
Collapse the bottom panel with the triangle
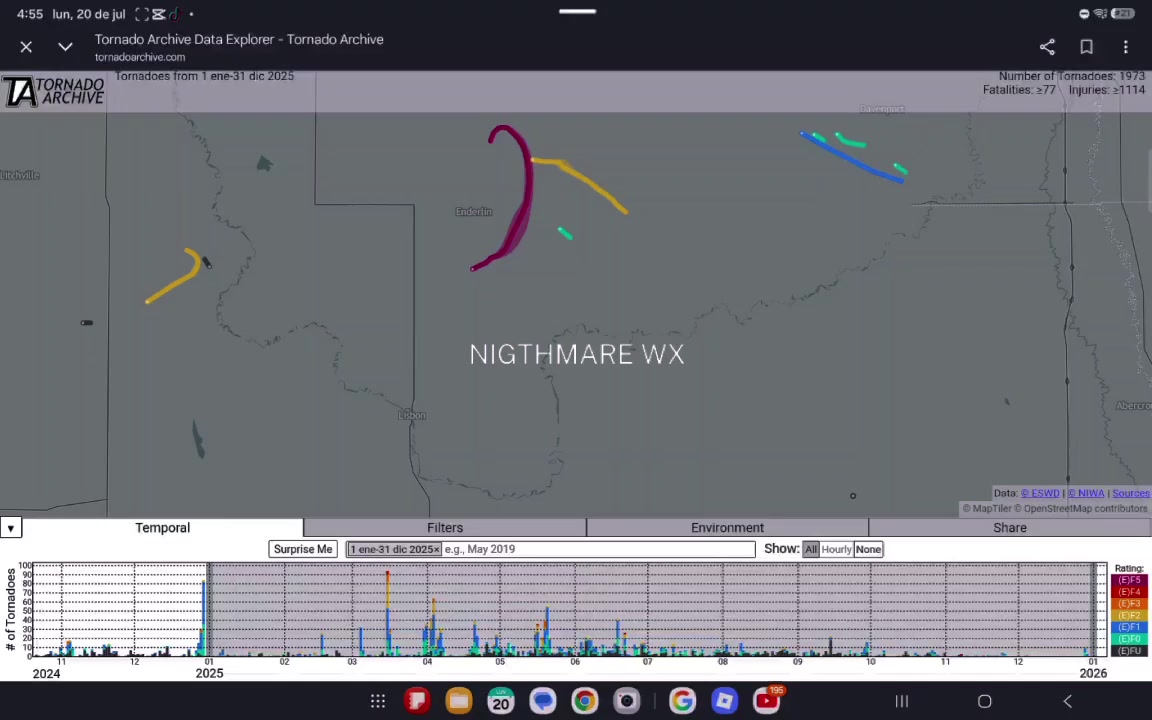click(x=11, y=528)
